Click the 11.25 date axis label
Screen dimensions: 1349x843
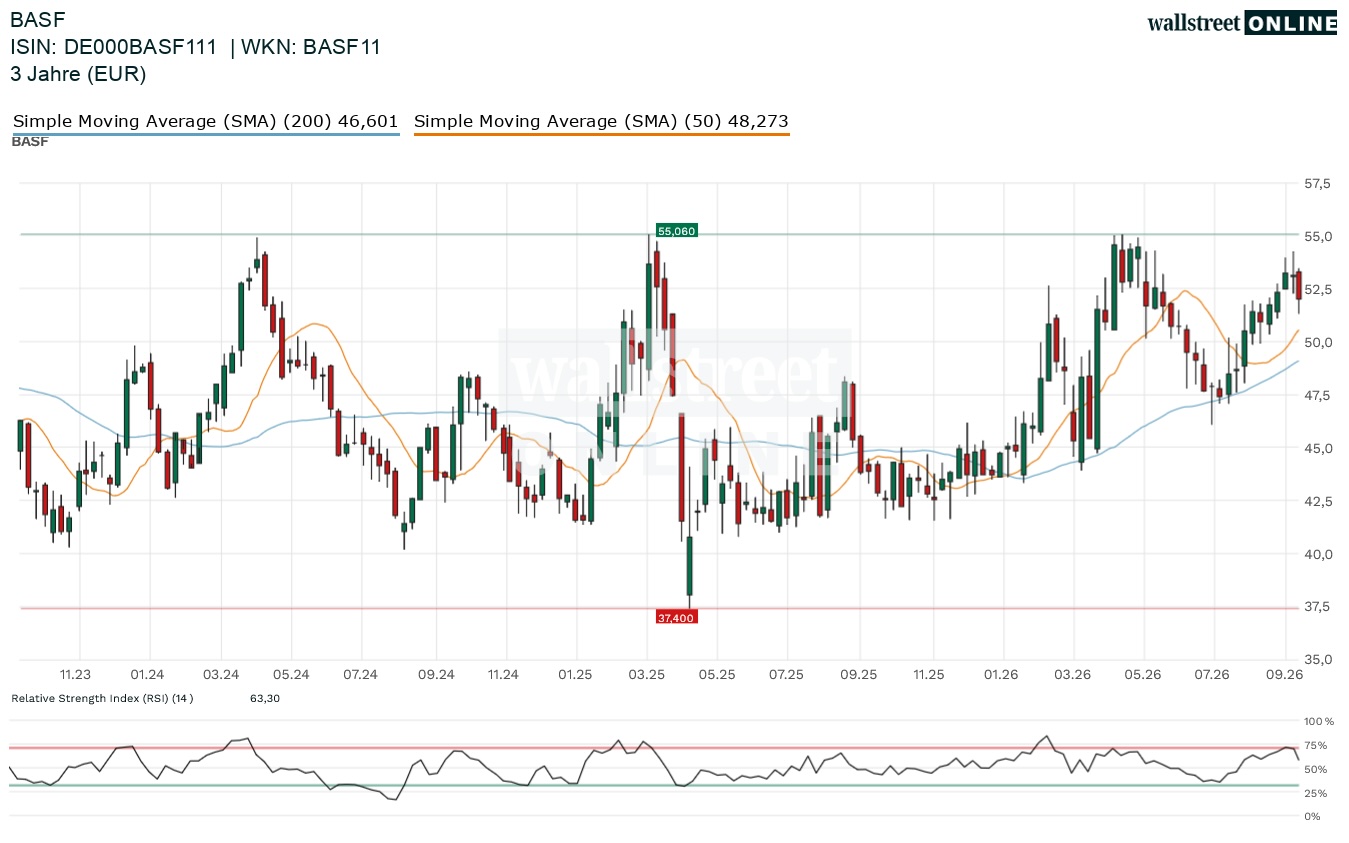point(929,674)
